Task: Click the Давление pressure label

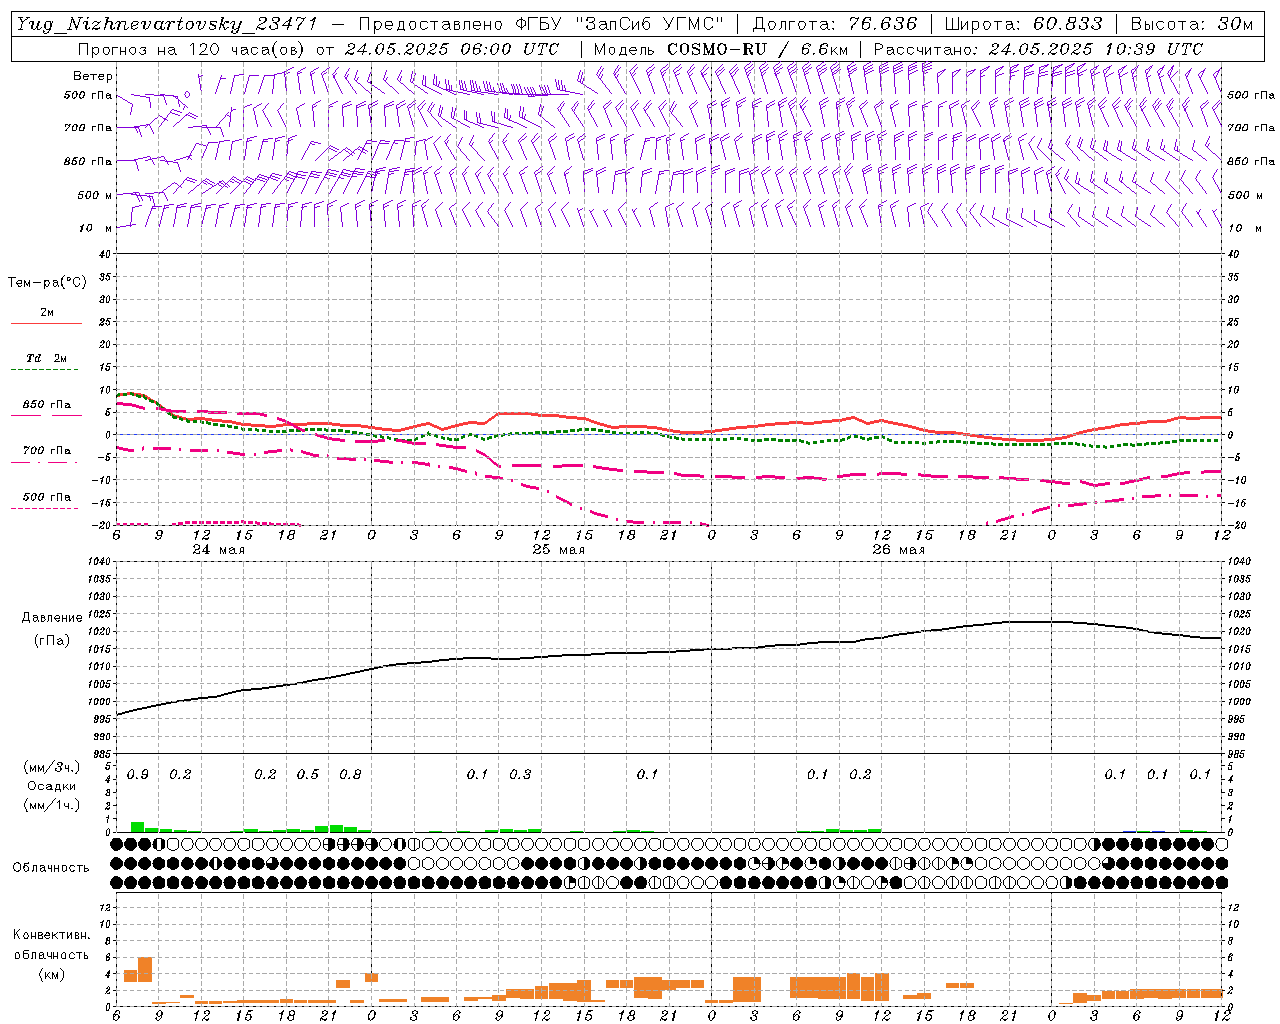Action: pos(52,618)
